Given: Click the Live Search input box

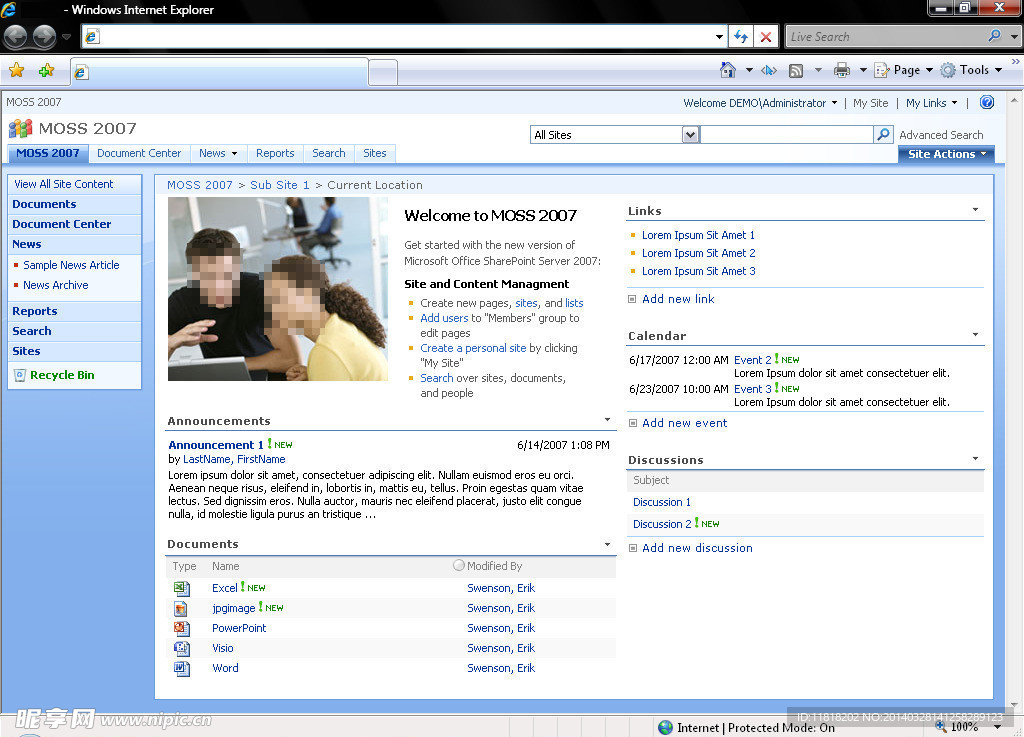Looking at the screenshot, I should click(x=885, y=37).
